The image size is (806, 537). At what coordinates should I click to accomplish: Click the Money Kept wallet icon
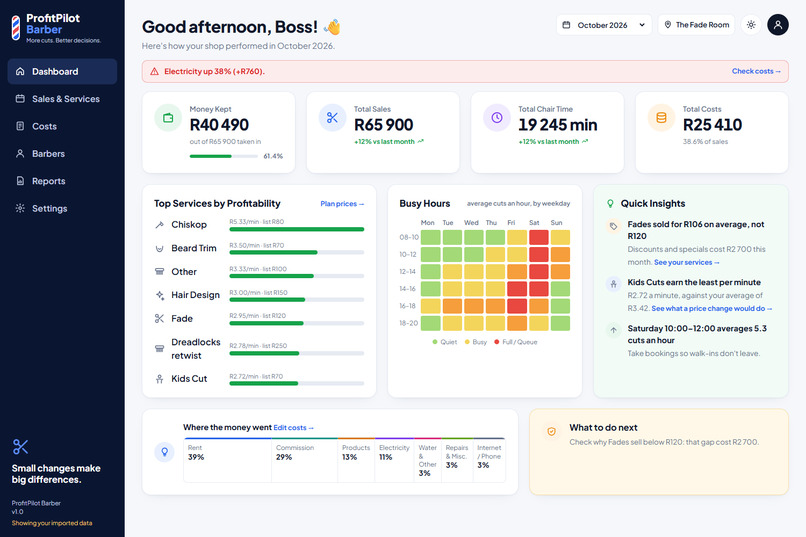(x=168, y=118)
